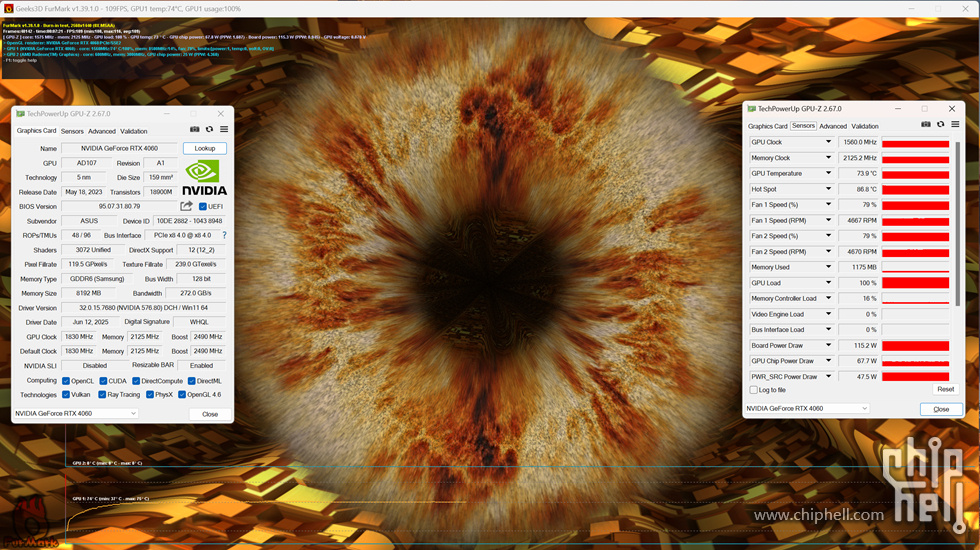Open the hamburger menu in left GPU-Z window

pyautogui.click(x=224, y=129)
